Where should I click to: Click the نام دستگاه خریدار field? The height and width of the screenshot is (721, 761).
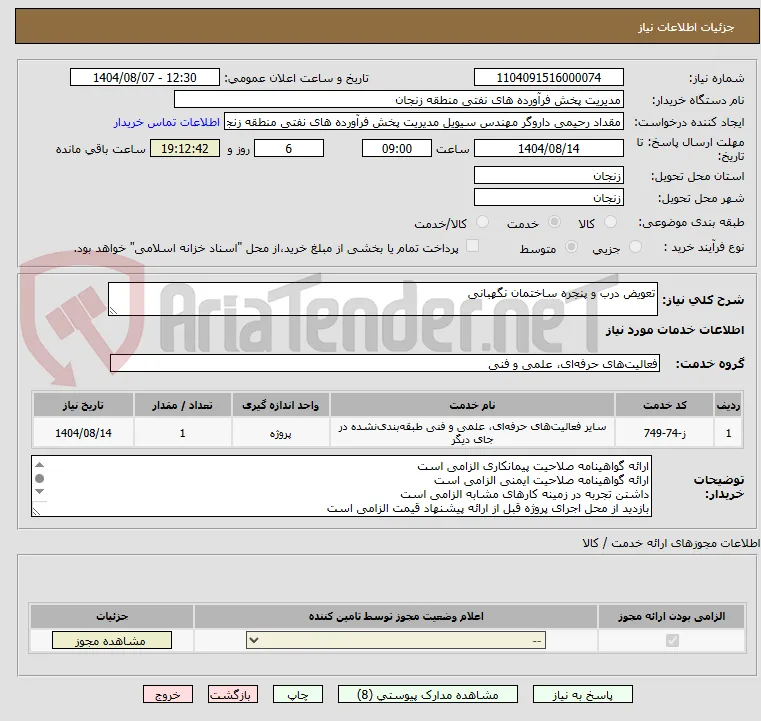(x=398, y=100)
